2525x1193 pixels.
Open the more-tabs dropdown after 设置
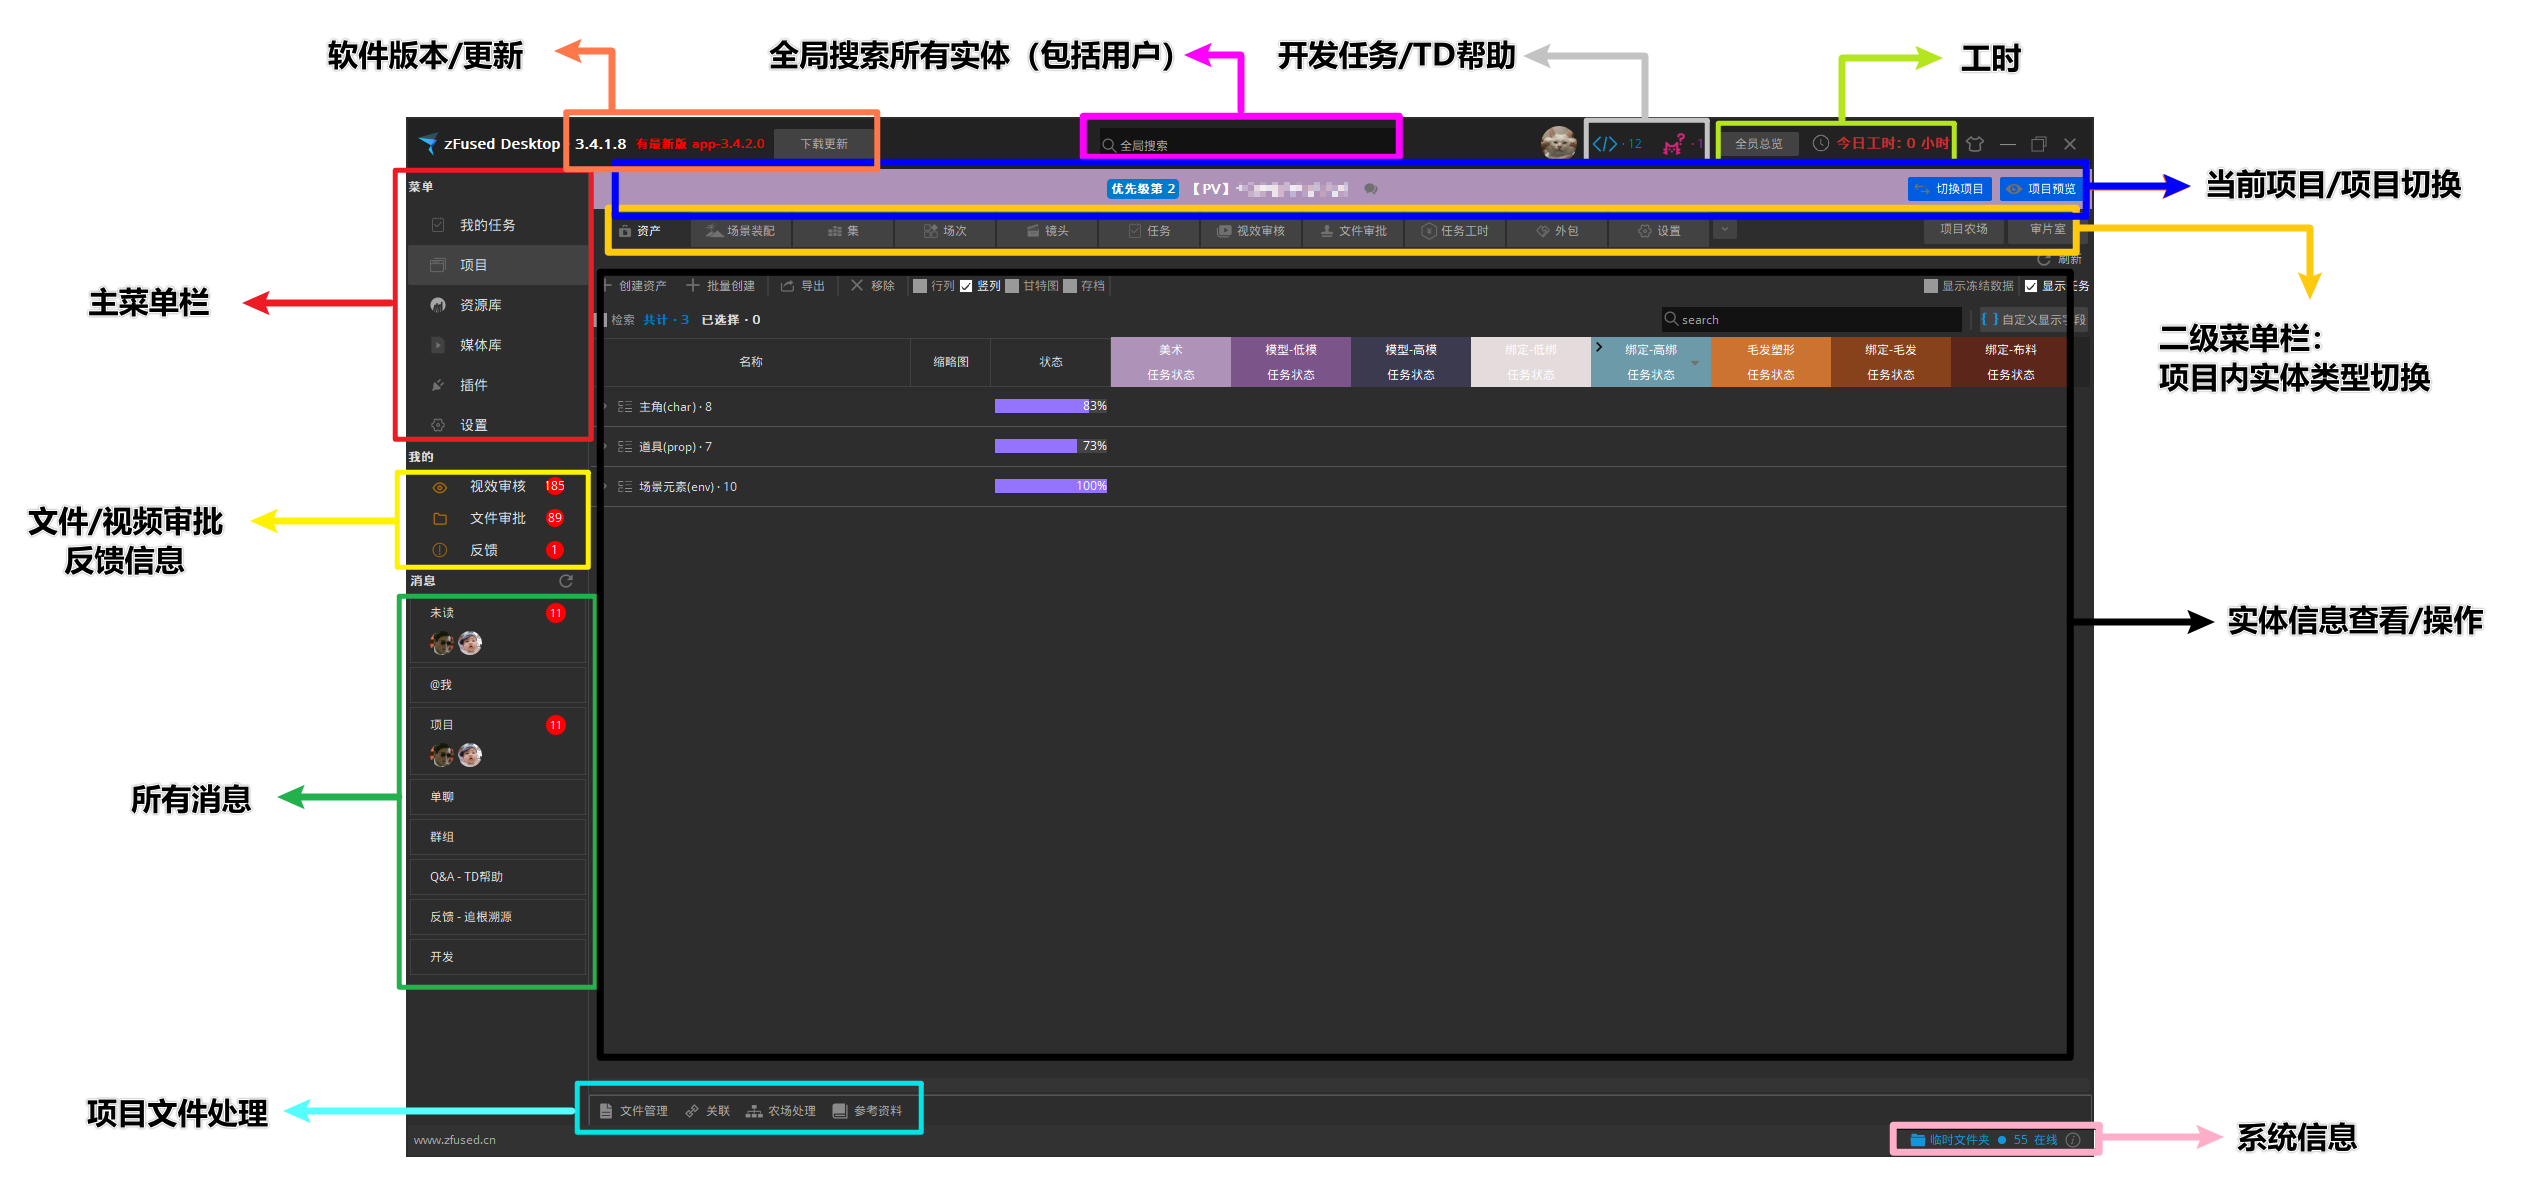[x=1724, y=230]
